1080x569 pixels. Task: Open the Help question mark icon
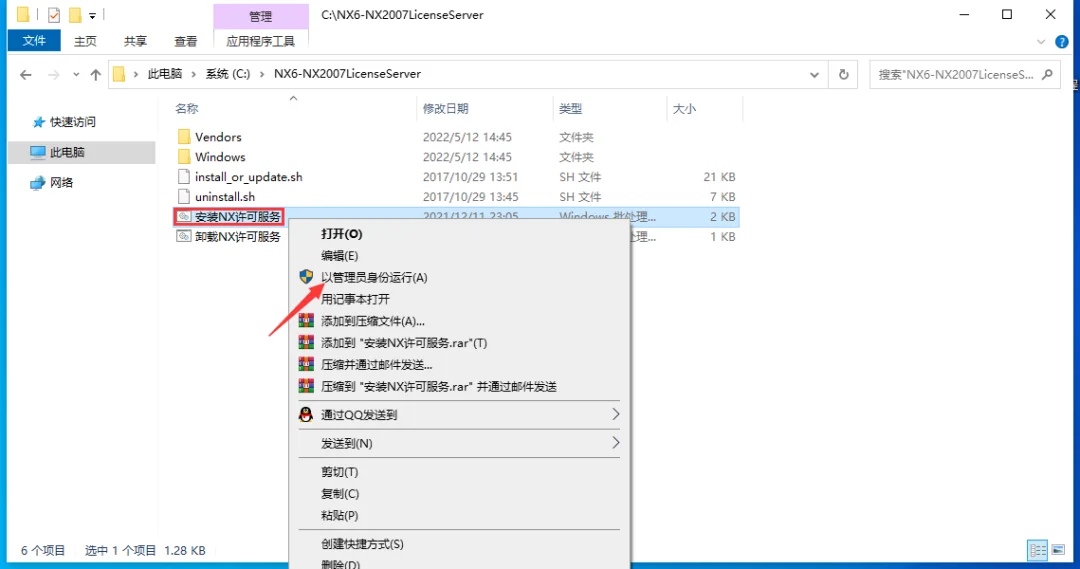coord(1061,42)
